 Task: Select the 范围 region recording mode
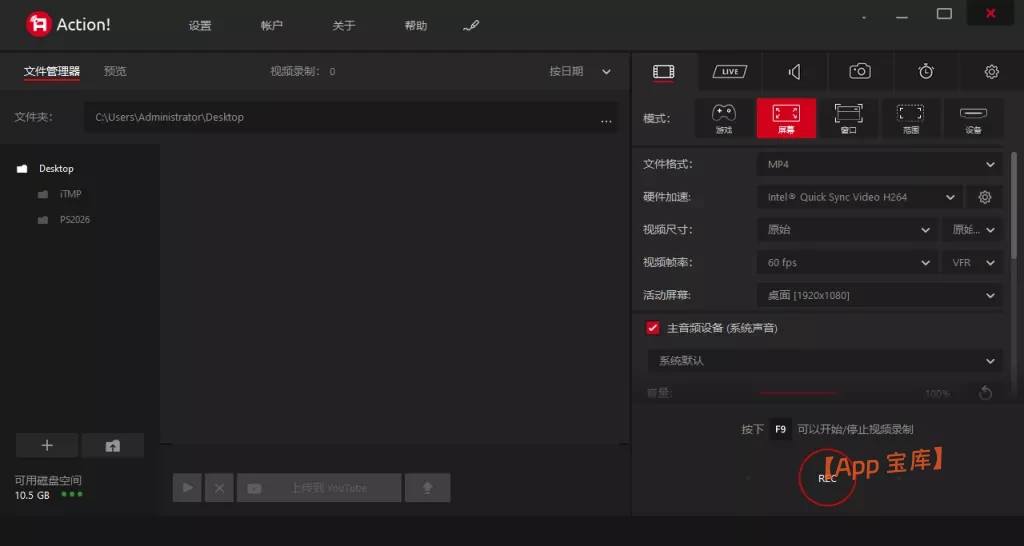click(x=910, y=118)
